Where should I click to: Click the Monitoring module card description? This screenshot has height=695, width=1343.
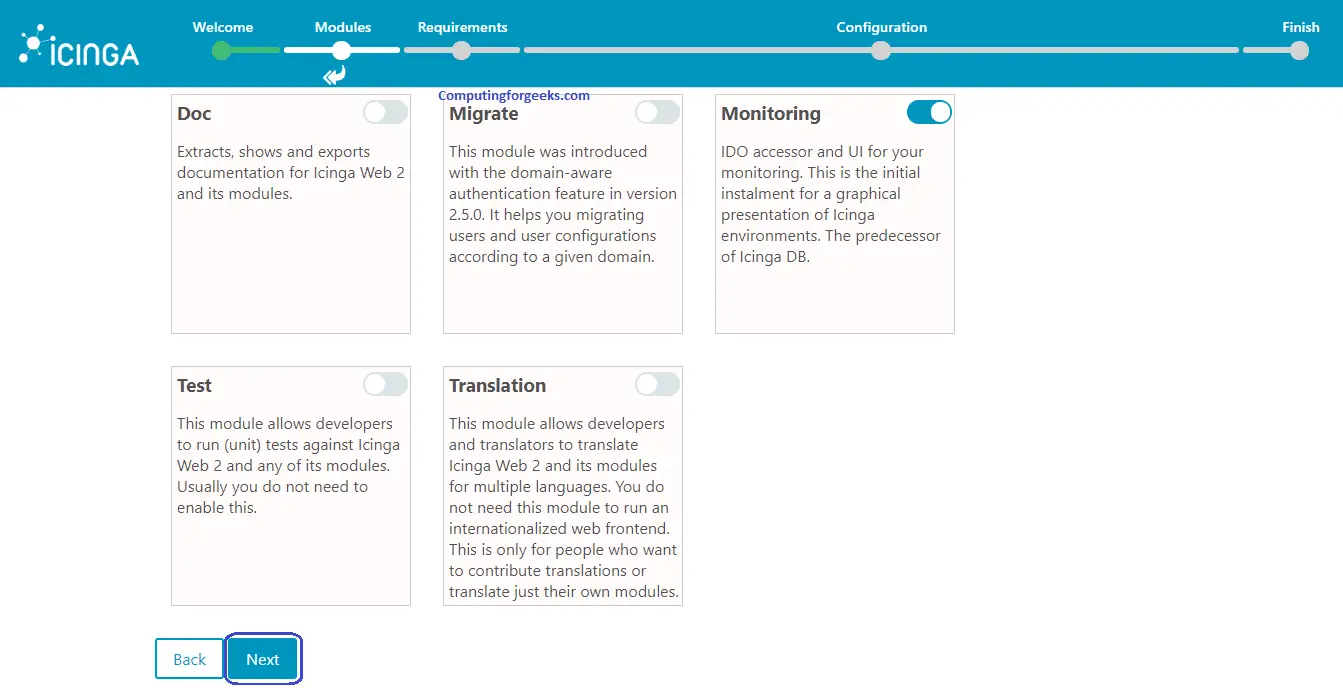click(x=831, y=204)
